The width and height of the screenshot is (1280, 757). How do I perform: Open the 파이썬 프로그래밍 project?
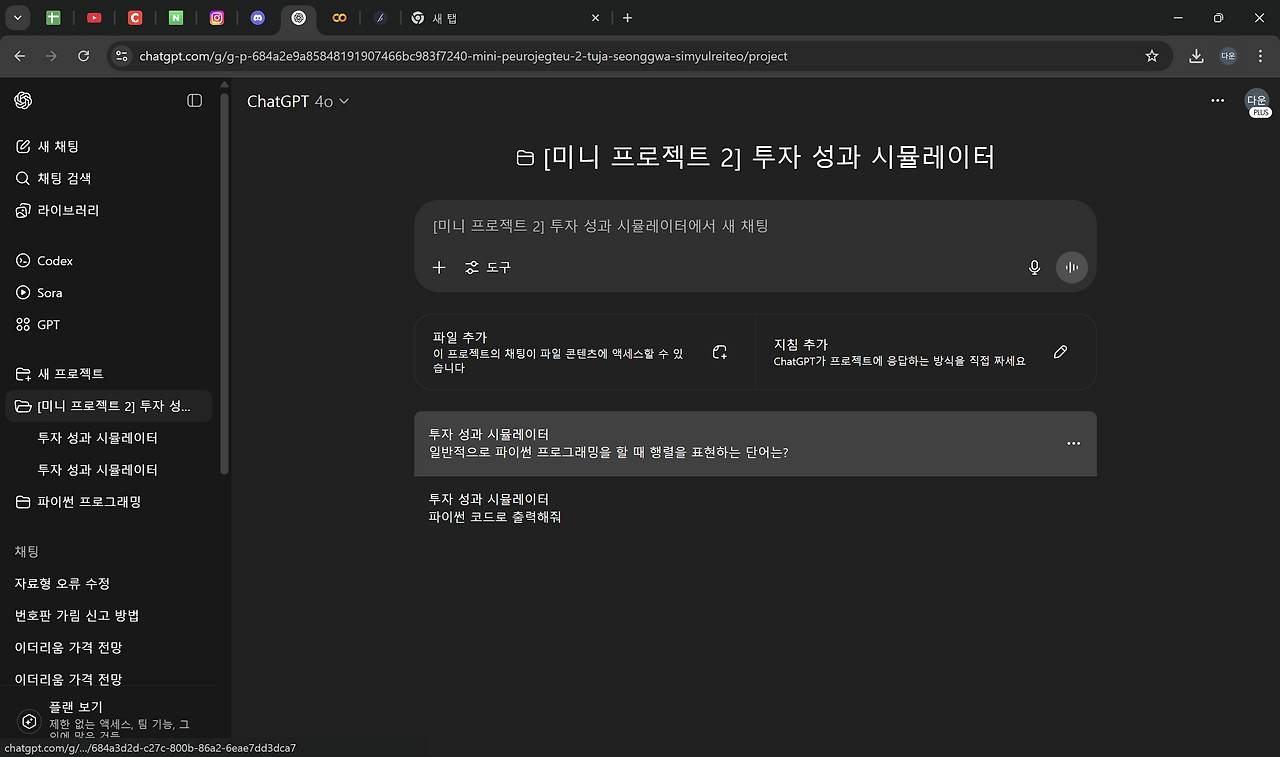coord(109,501)
